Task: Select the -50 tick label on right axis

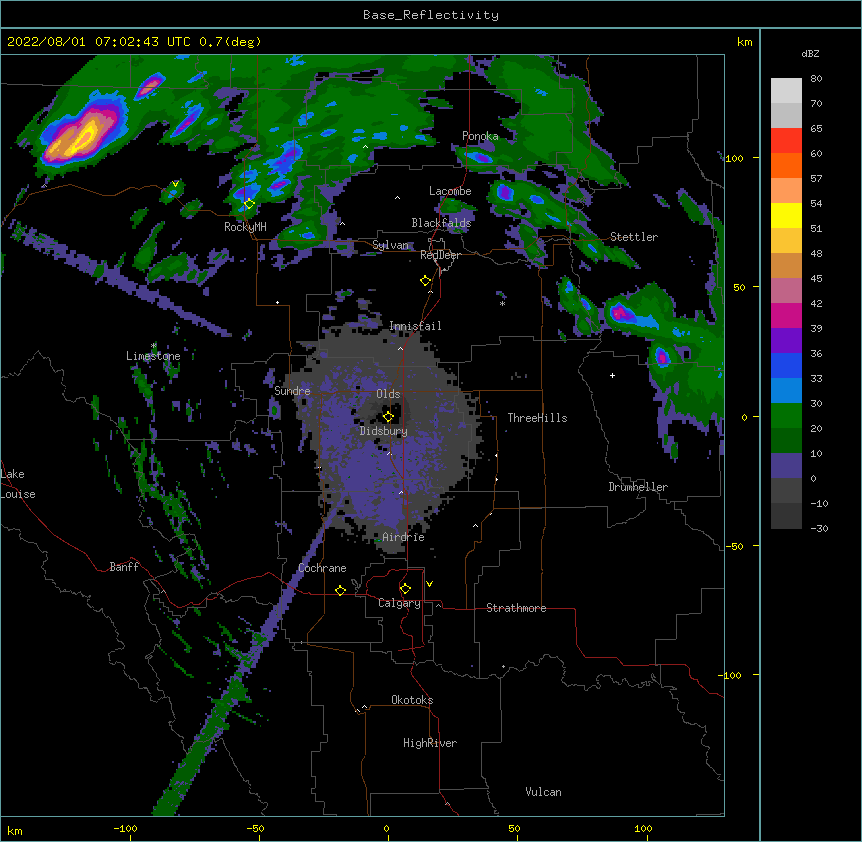Action: [x=734, y=546]
